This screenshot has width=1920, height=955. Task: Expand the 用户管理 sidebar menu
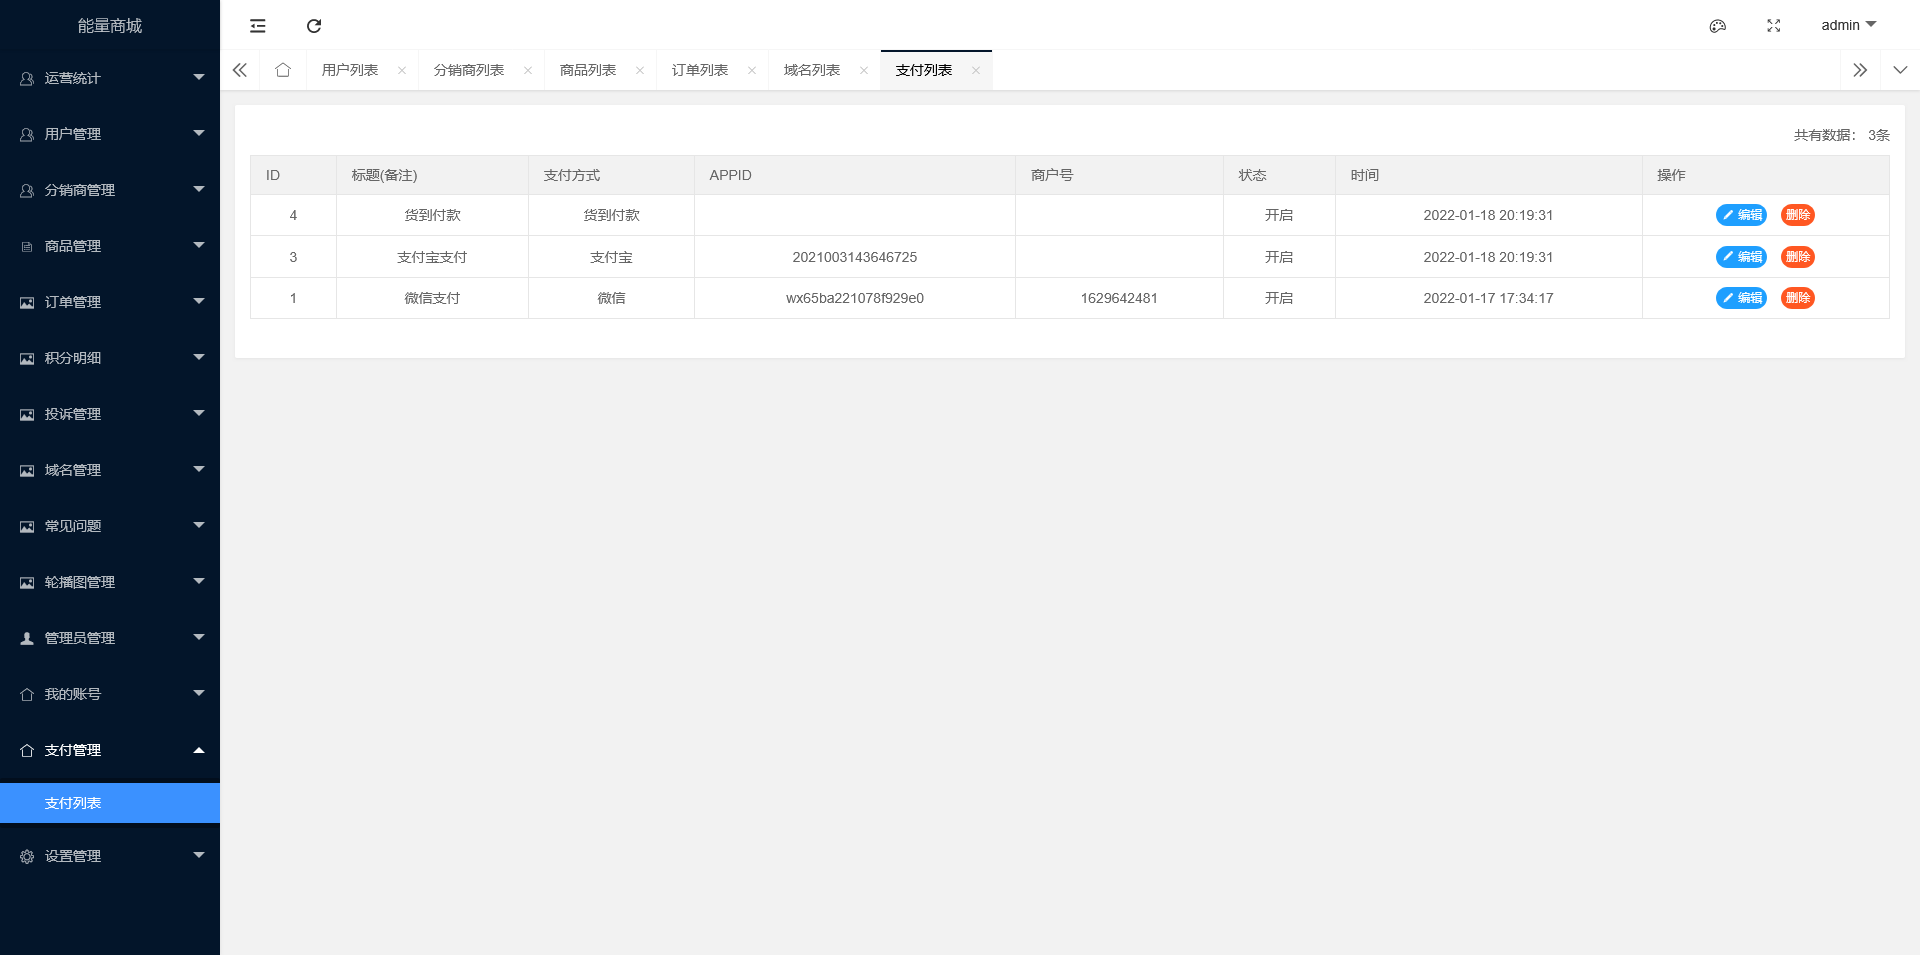pyautogui.click(x=110, y=134)
